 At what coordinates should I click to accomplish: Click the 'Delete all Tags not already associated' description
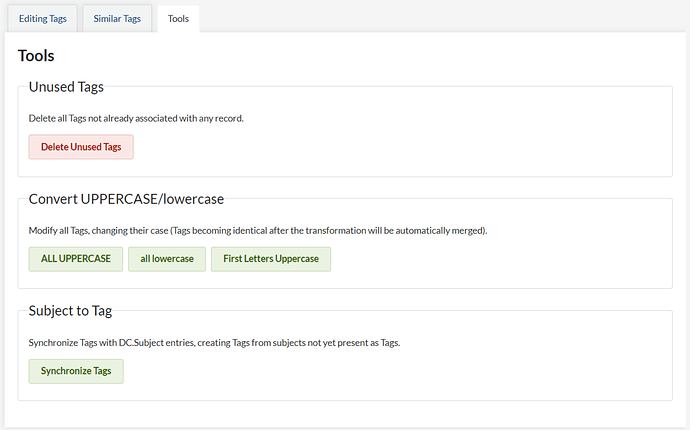click(x=136, y=118)
